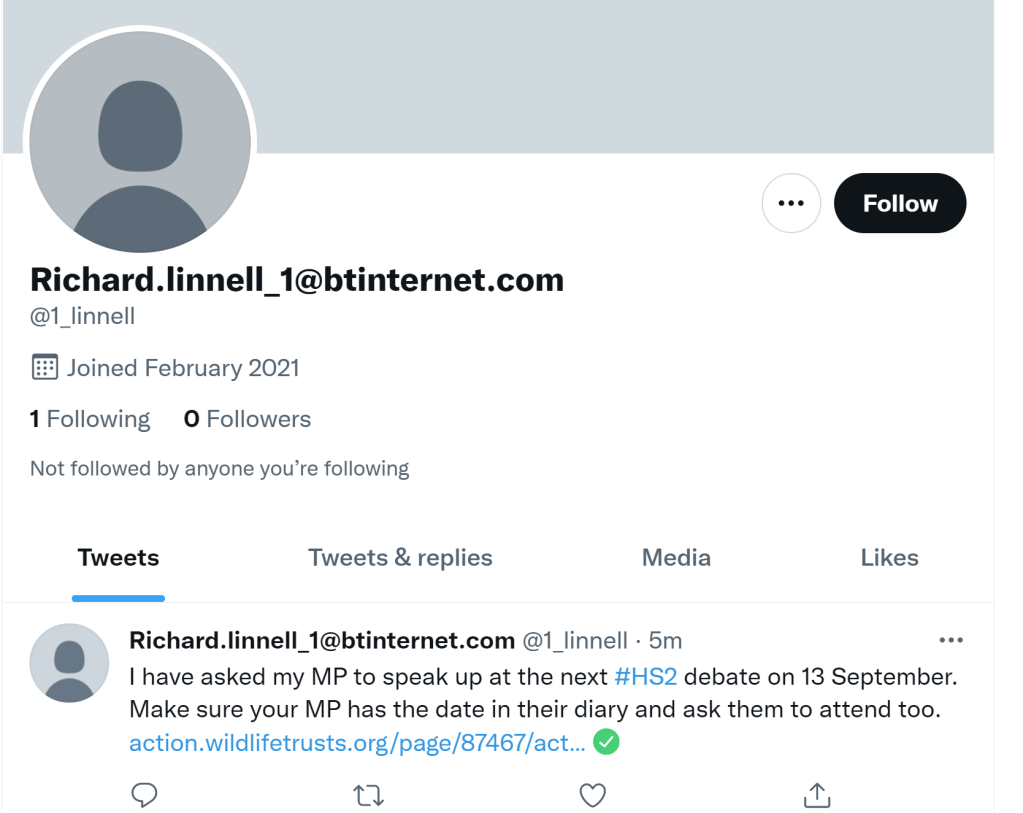Retweet the HS2 debate tweet

369,795
